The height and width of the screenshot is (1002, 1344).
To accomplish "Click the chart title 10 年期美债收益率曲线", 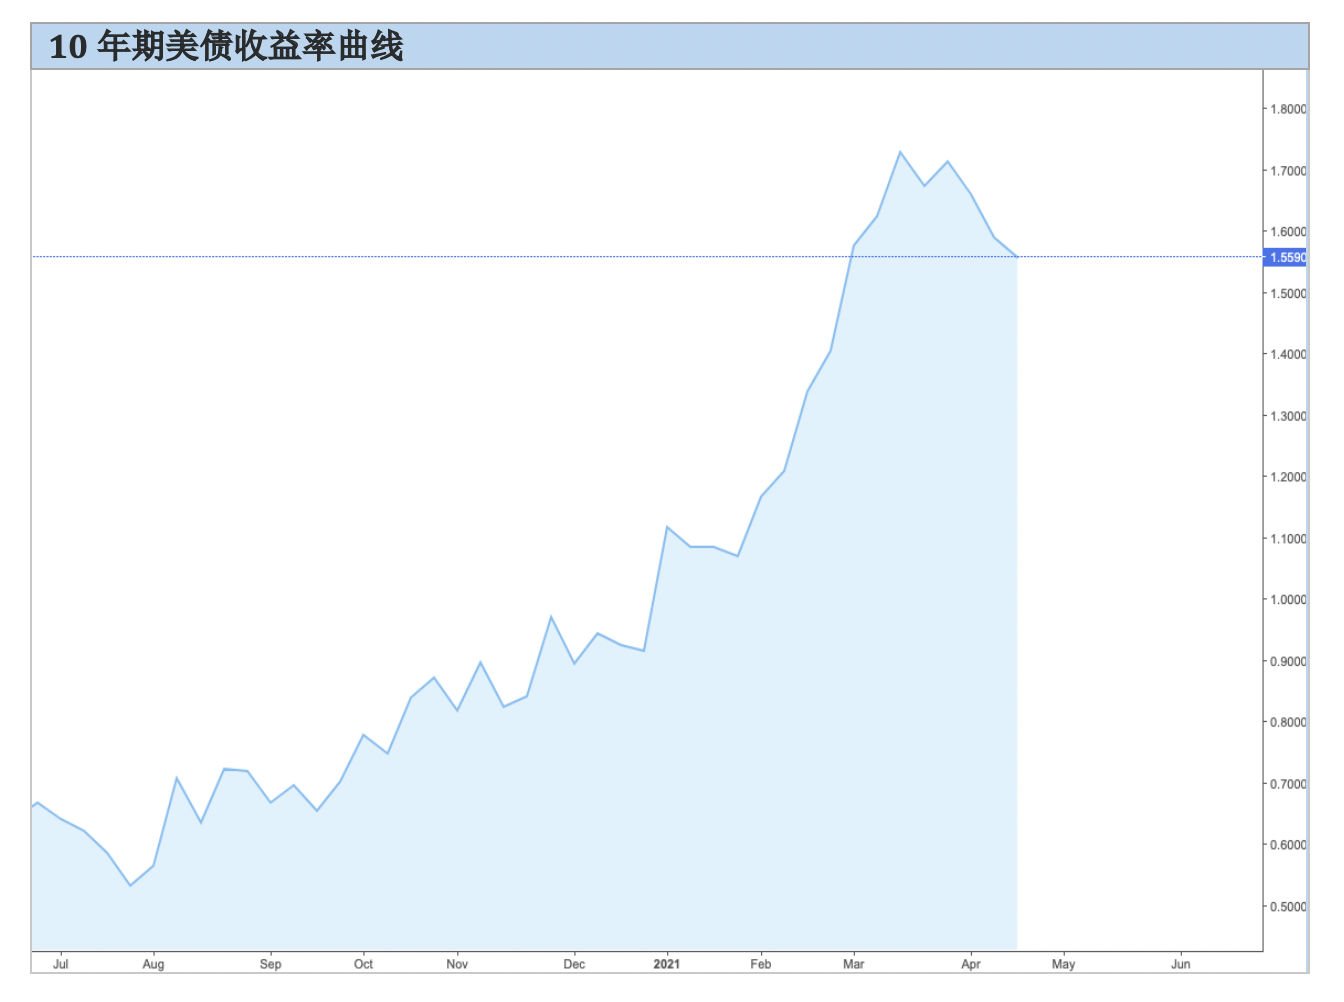I will coord(226,46).
